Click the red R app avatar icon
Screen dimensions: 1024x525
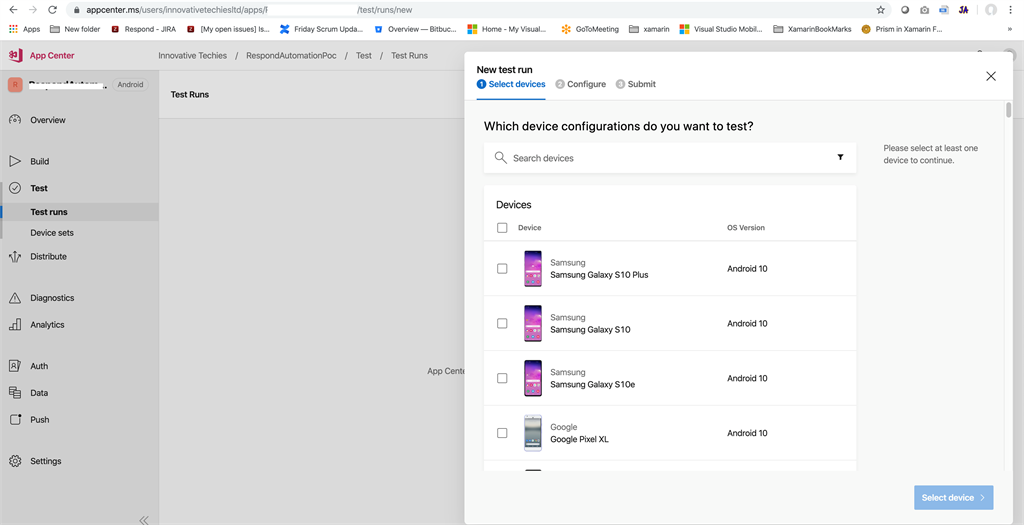point(15,84)
